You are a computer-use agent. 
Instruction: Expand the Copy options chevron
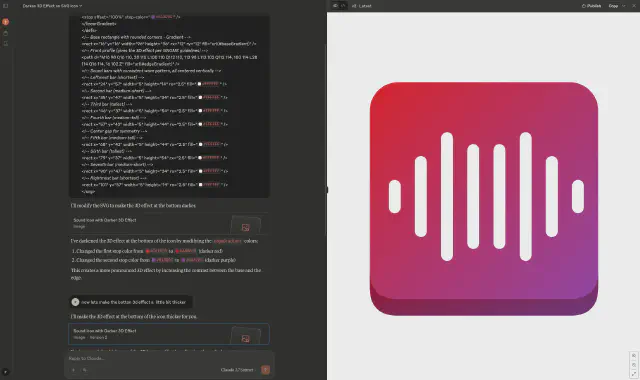click(624, 6)
